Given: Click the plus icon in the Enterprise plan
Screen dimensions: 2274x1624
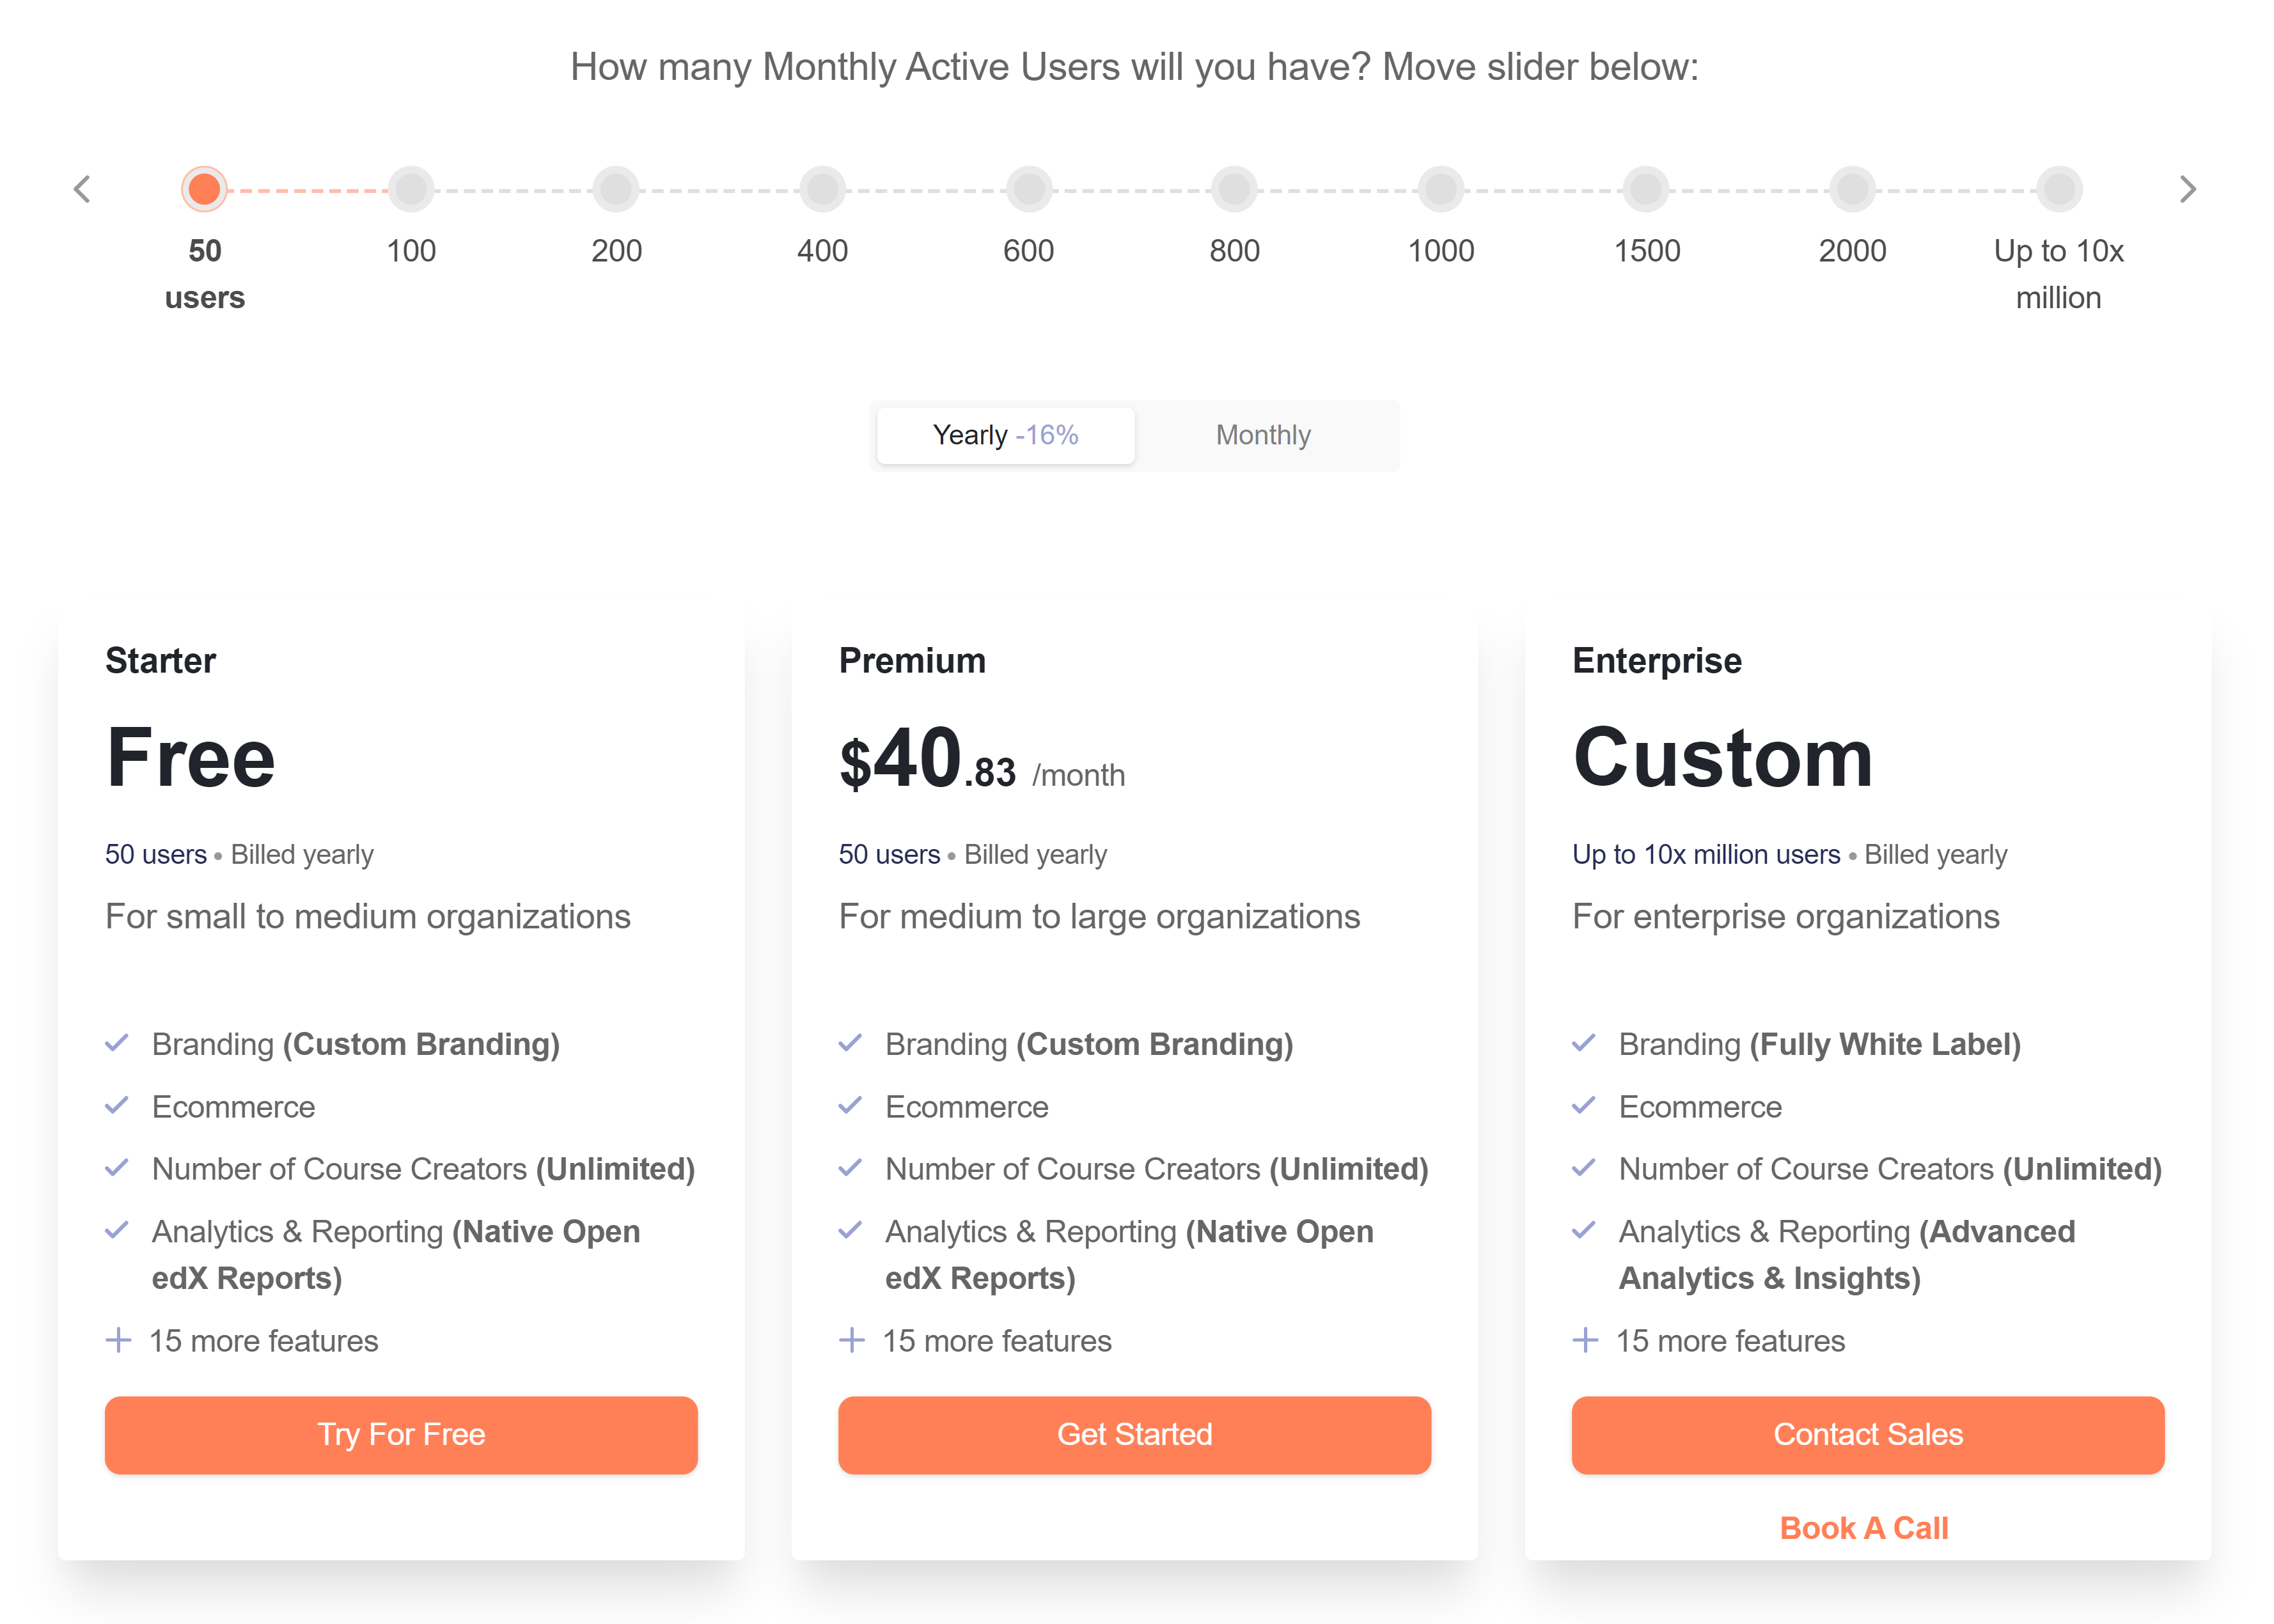Looking at the screenshot, I should click(x=1585, y=1340).
